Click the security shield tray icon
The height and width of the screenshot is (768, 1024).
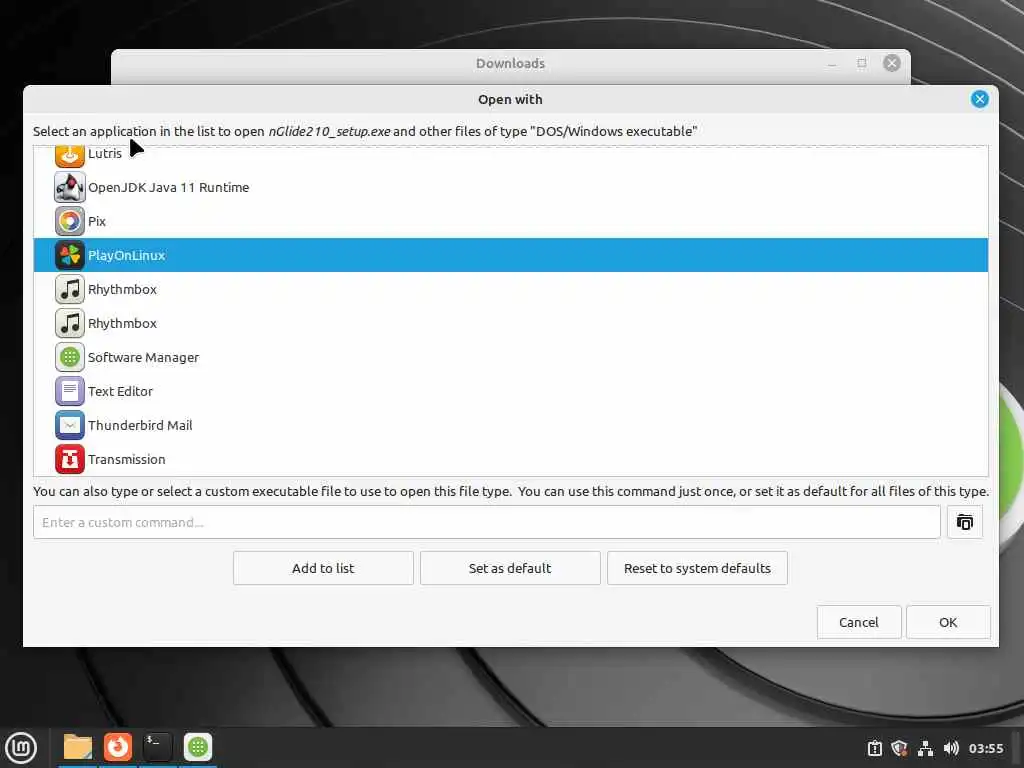(899, 748)
